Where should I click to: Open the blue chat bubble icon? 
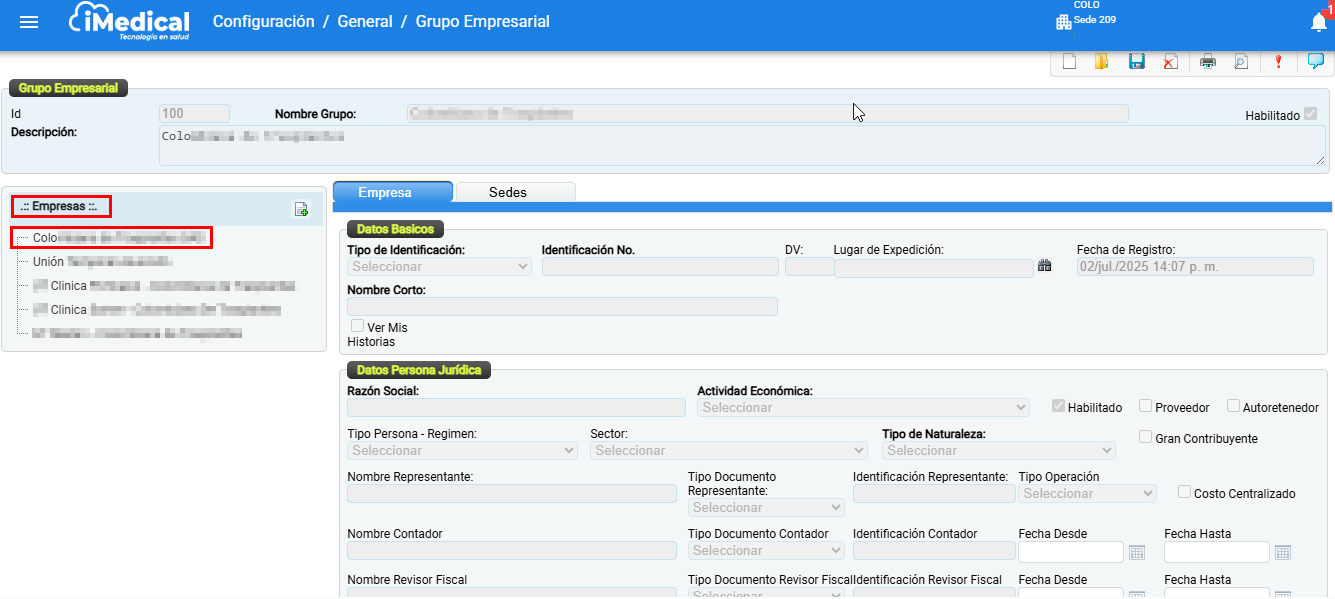pos(1315,62)
